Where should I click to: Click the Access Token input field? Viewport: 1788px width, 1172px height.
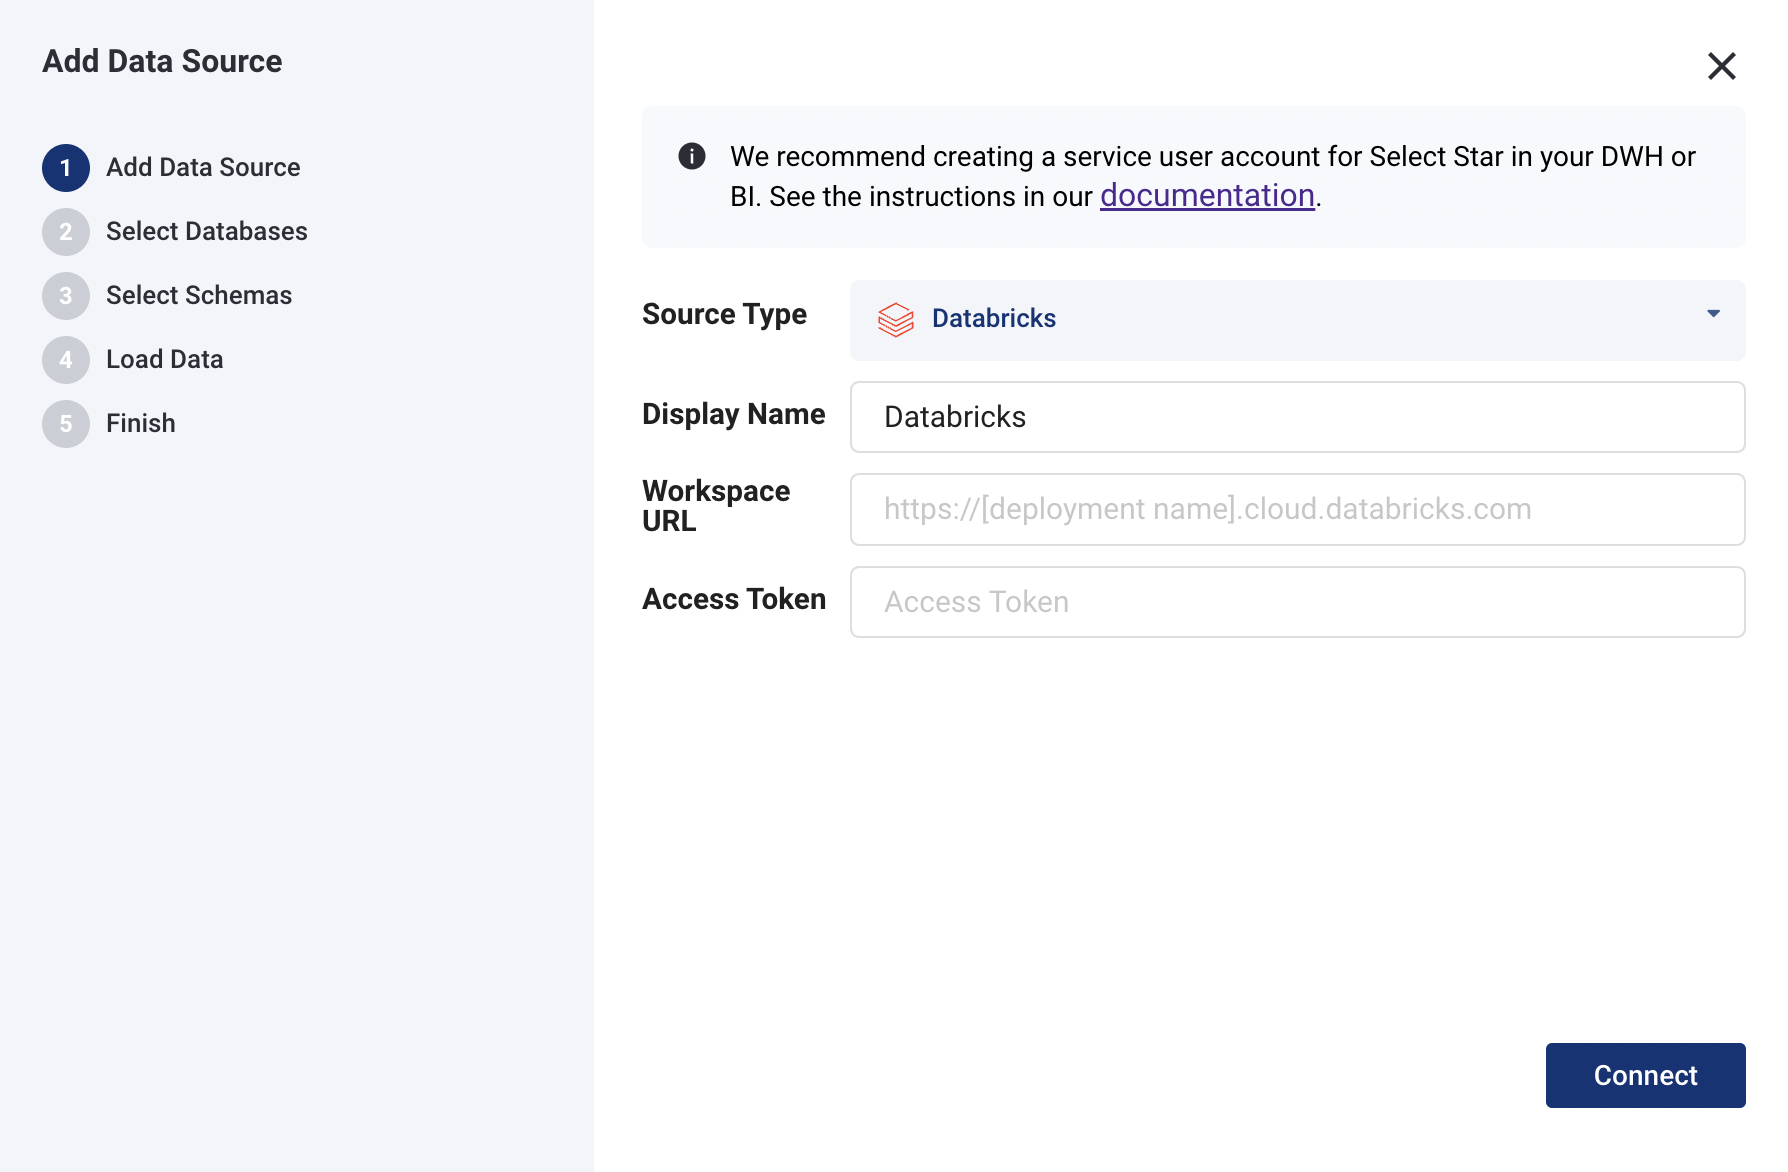coord(1297,602)
